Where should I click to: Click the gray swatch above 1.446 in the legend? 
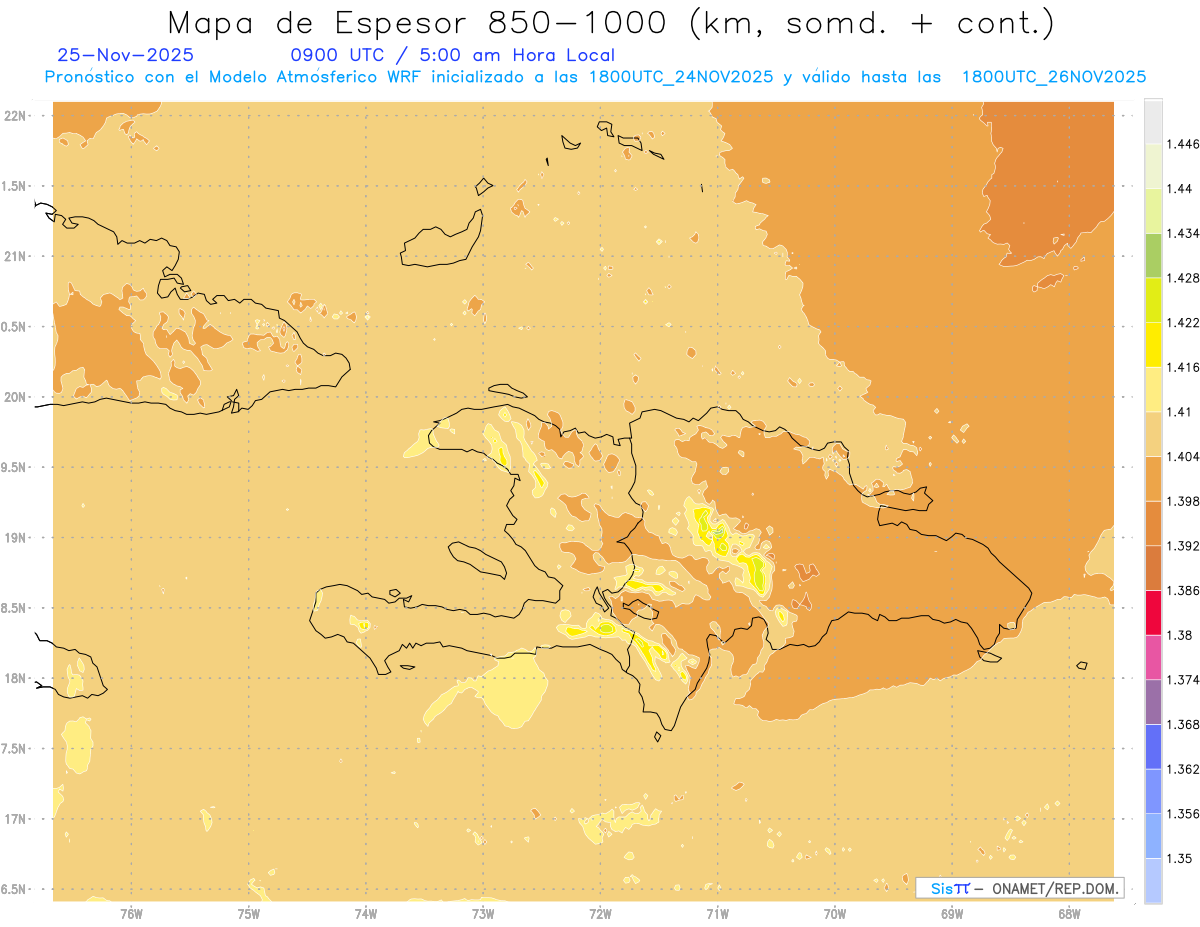coord(1153,121)
